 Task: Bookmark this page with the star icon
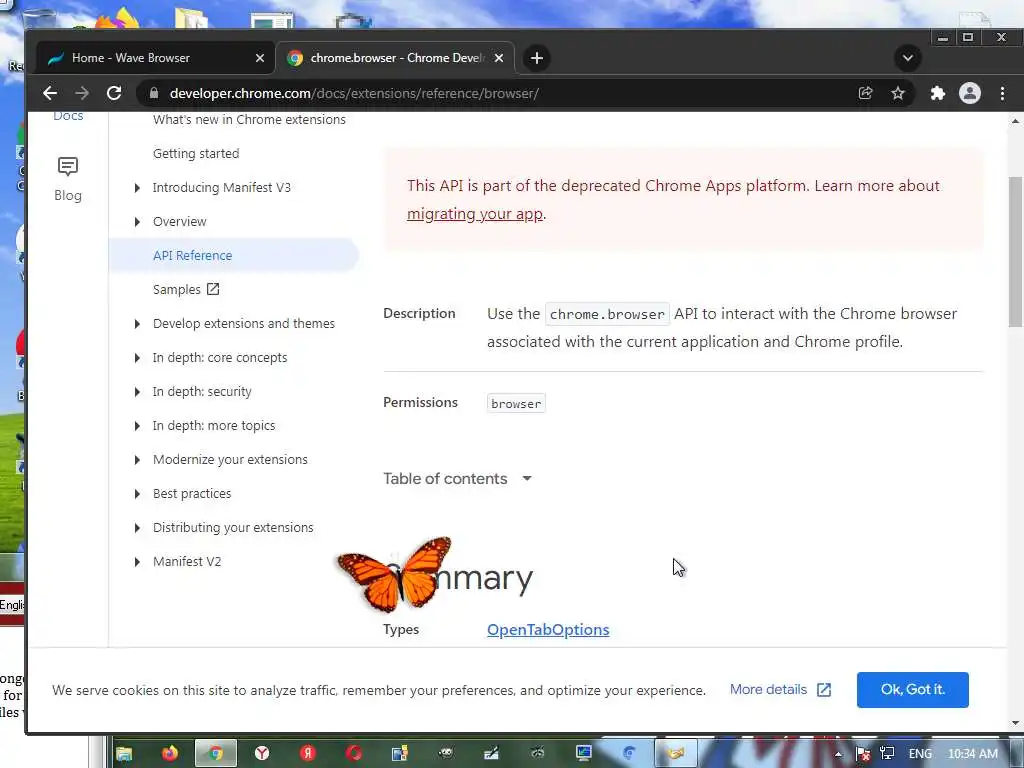(898, 93)
